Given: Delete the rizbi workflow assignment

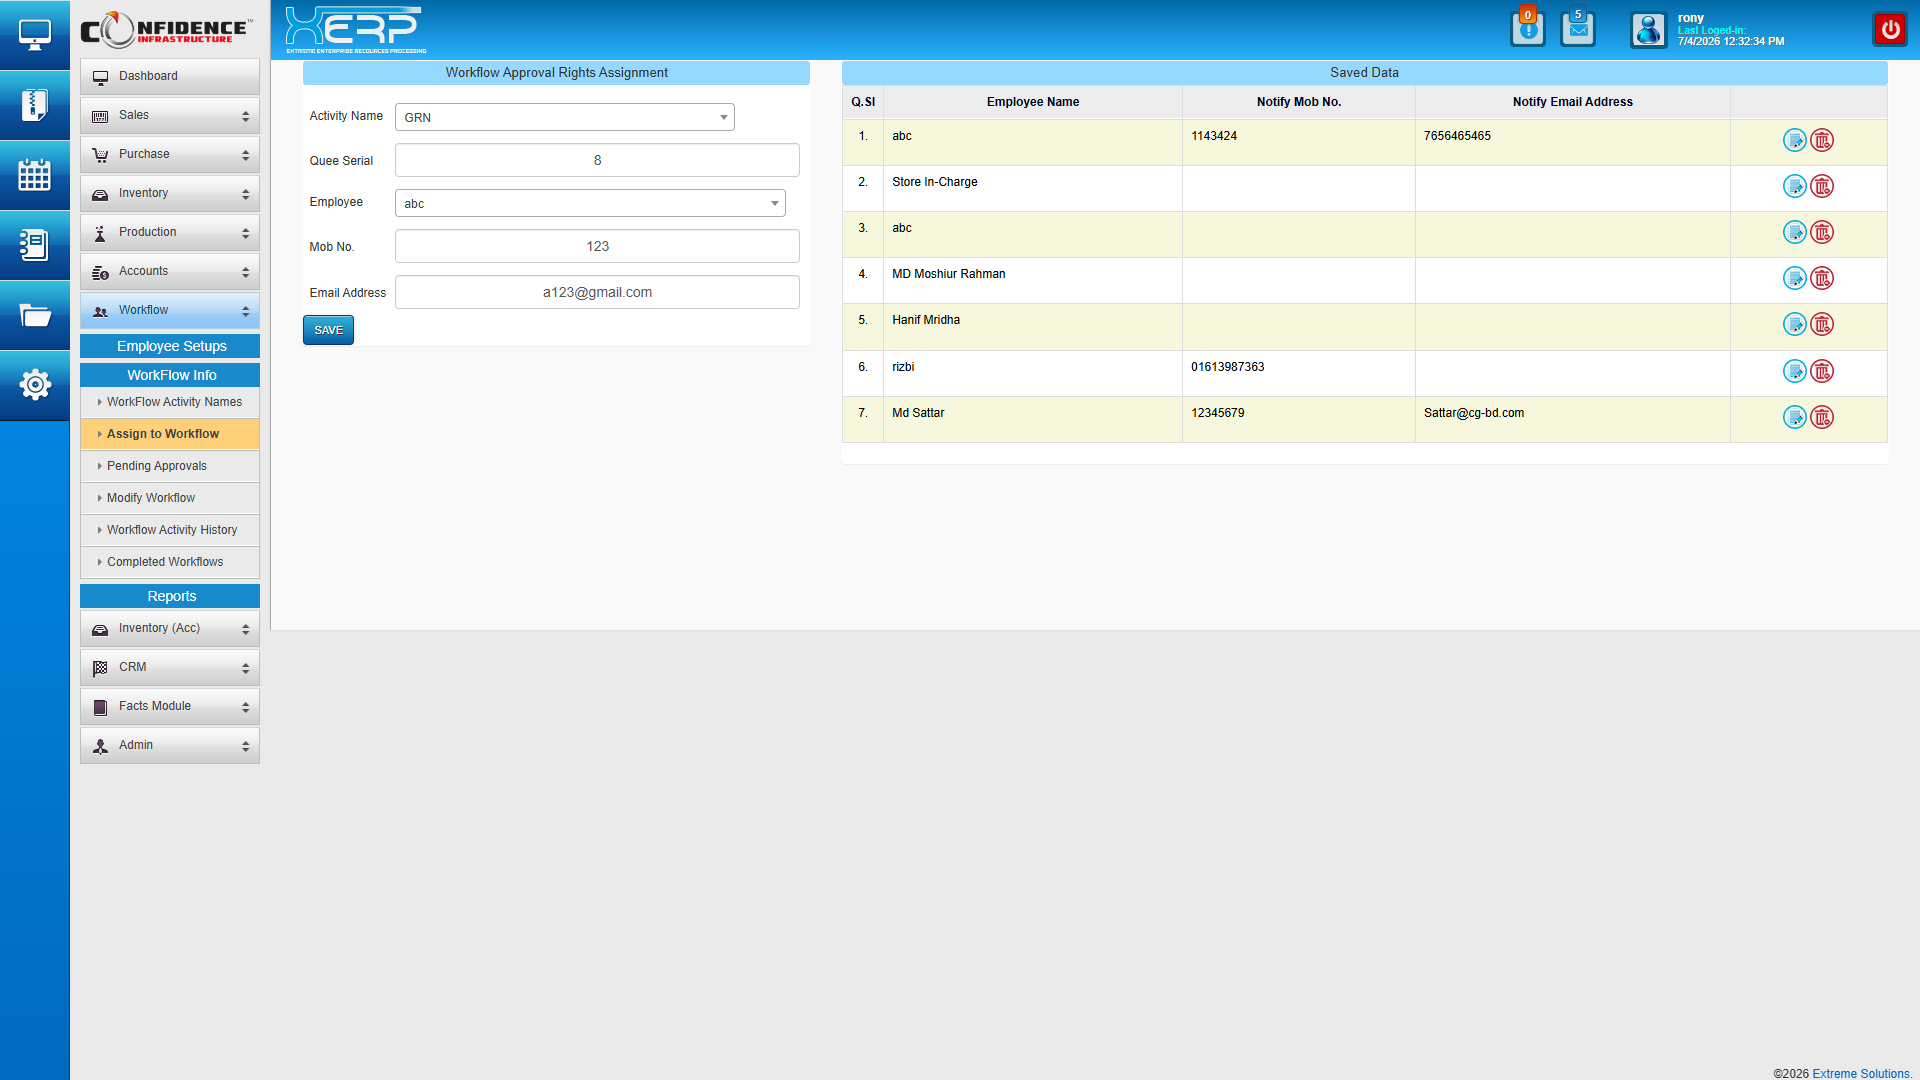Looking at the screenshot, I should click(x=1822, y=371).
